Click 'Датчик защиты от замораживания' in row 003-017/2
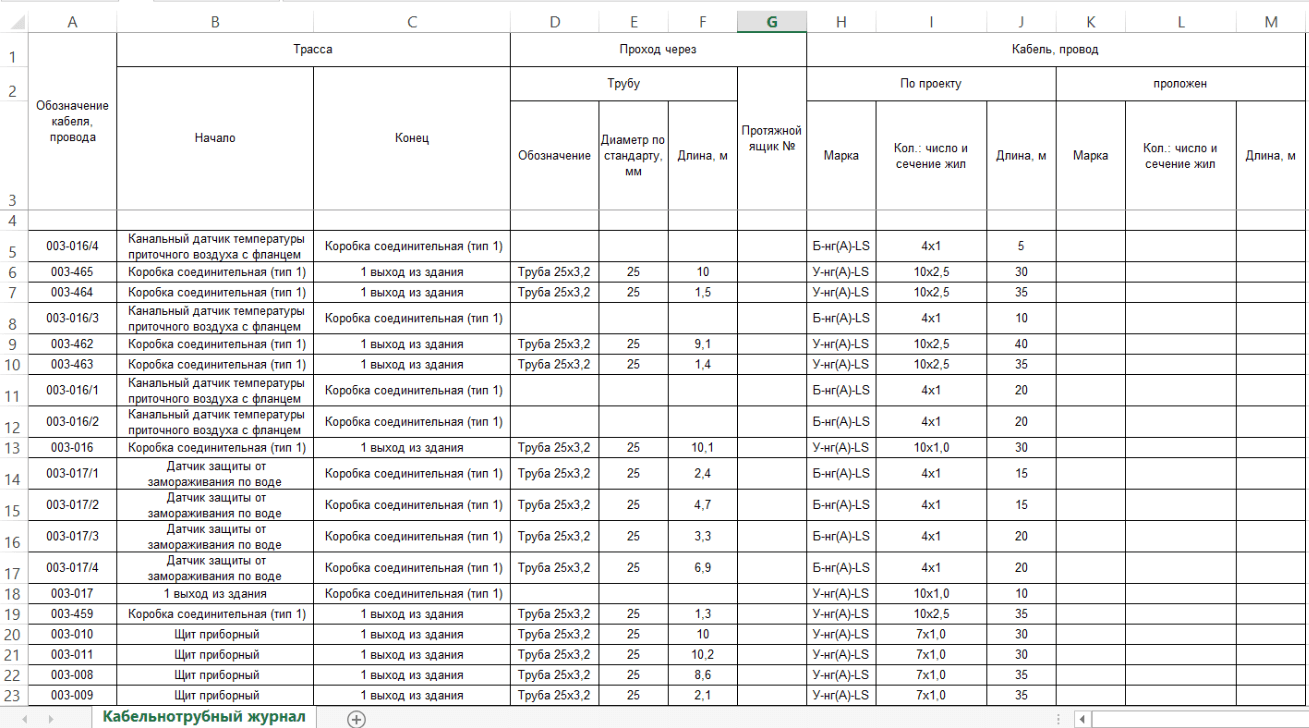The image size is (1309, 728). [x=215, y=504]
